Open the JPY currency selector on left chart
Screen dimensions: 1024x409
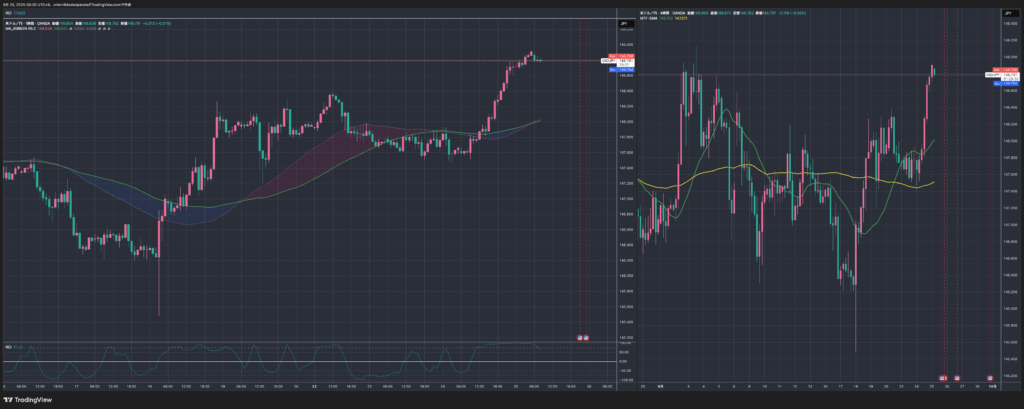tap(622, 23)
